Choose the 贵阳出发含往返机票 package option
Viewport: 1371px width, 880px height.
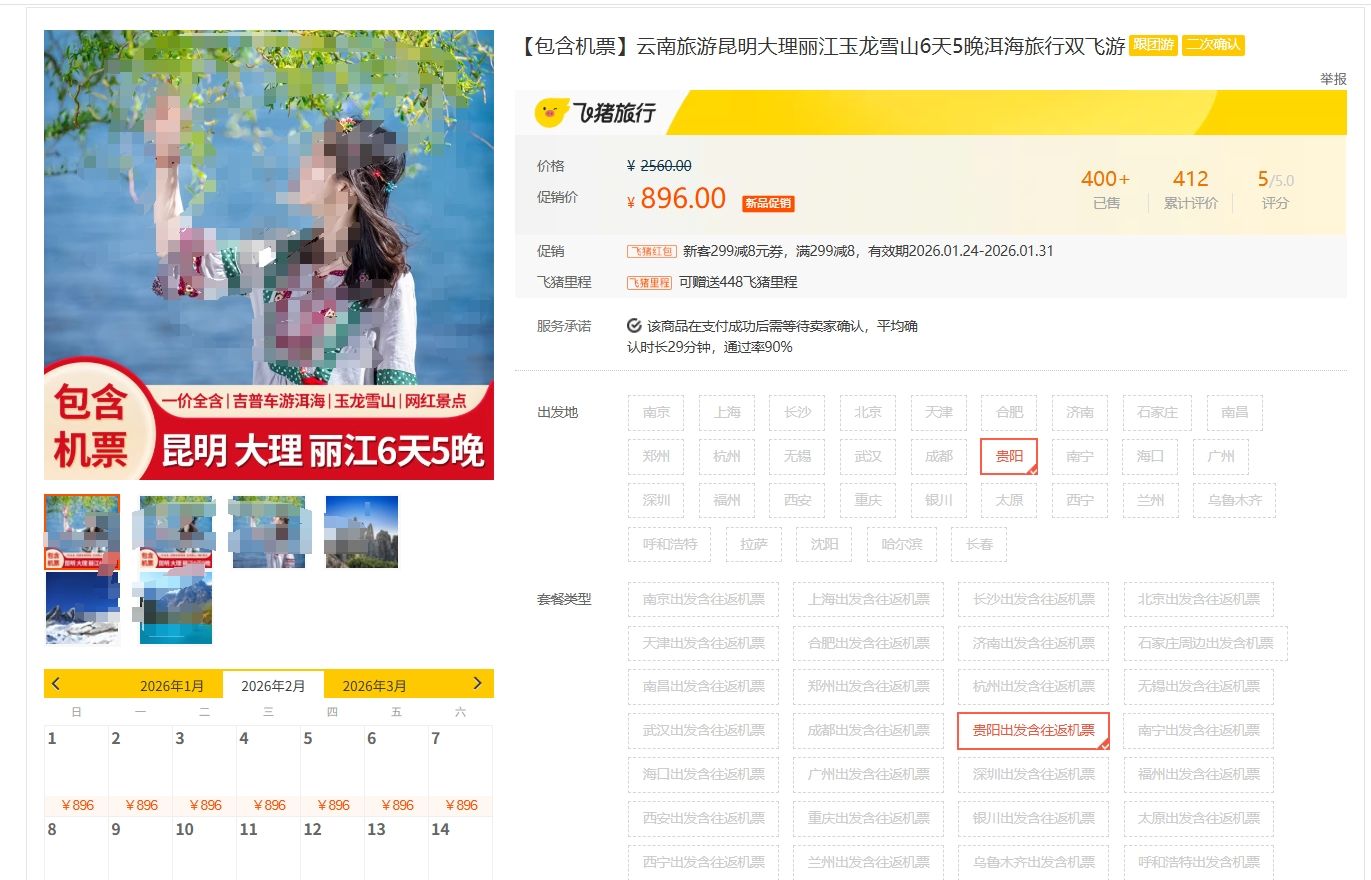click(1033, 730)
